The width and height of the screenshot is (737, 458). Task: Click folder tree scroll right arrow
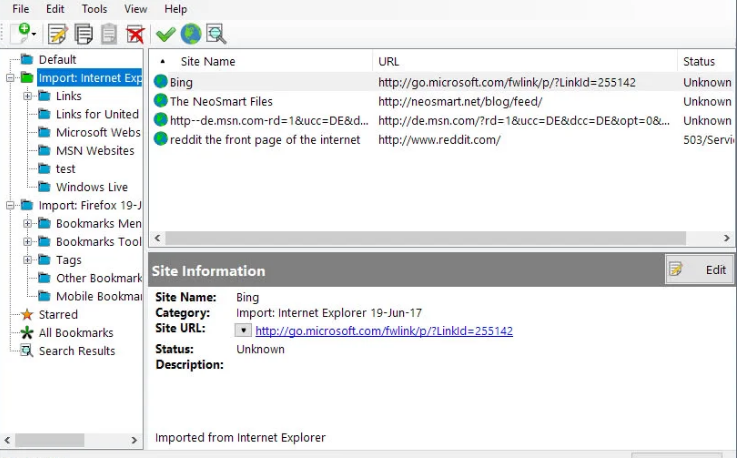click(x=134, y=440)
